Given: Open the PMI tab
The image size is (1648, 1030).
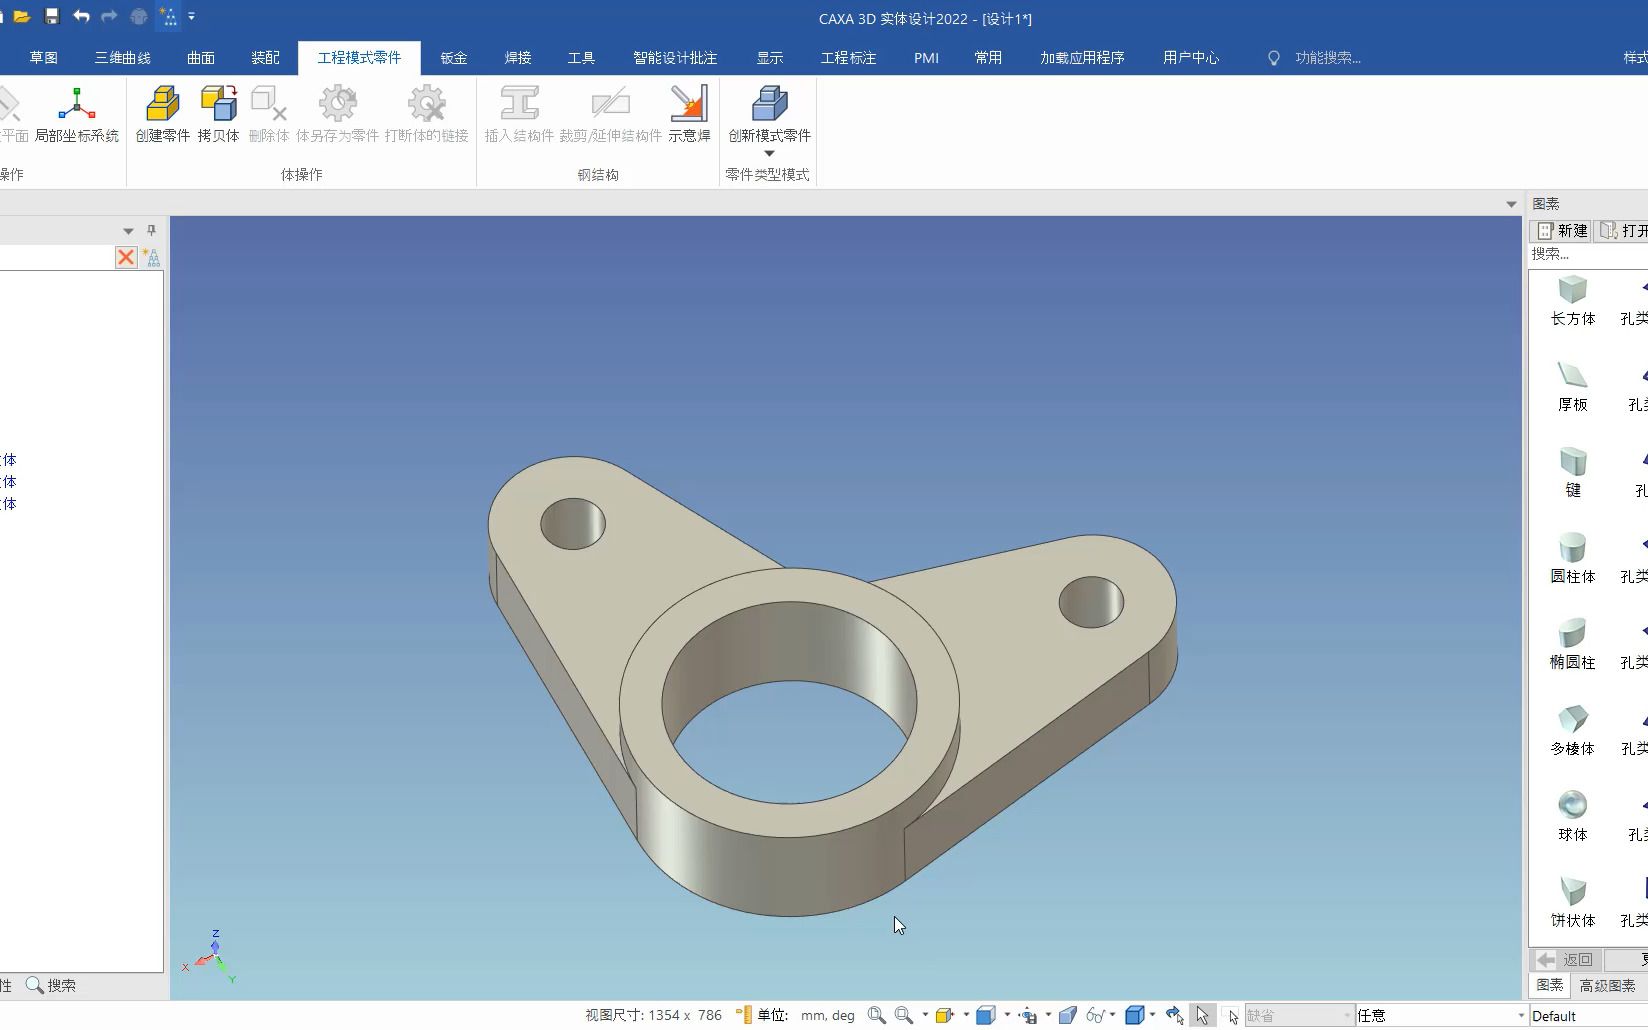Looking at the screenshot, I should 926,58.
